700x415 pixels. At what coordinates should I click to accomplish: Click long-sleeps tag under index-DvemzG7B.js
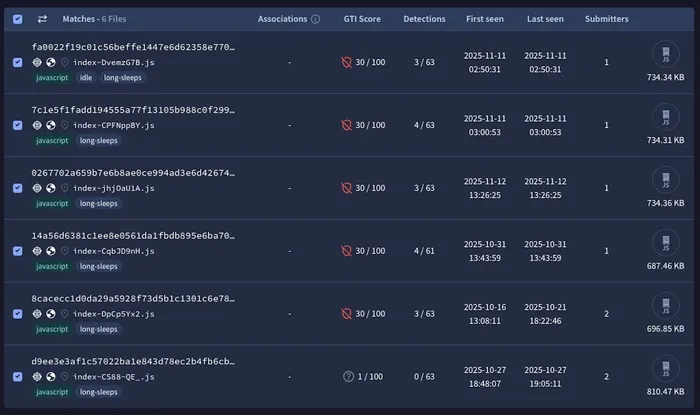pyautogui.click(x=123, y=78)
